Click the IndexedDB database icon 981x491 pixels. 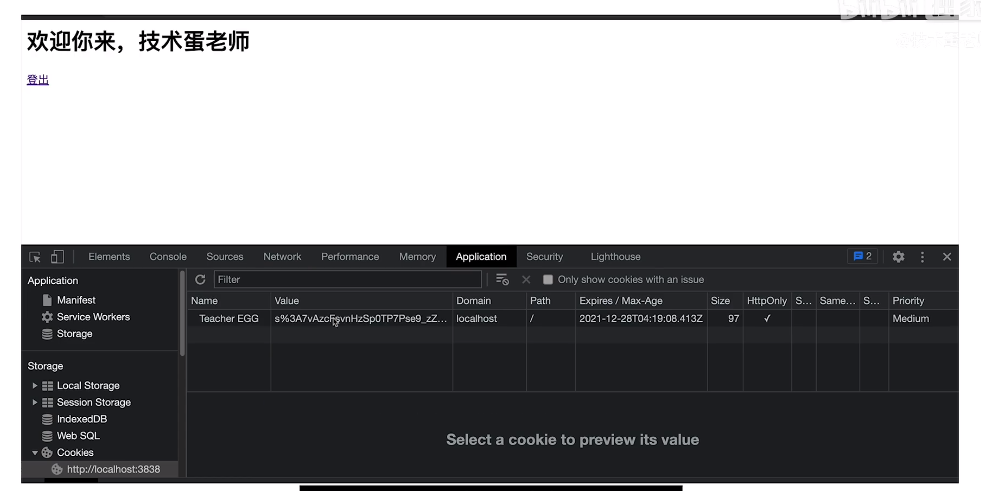pyautogui.click(x=47, y=419)
